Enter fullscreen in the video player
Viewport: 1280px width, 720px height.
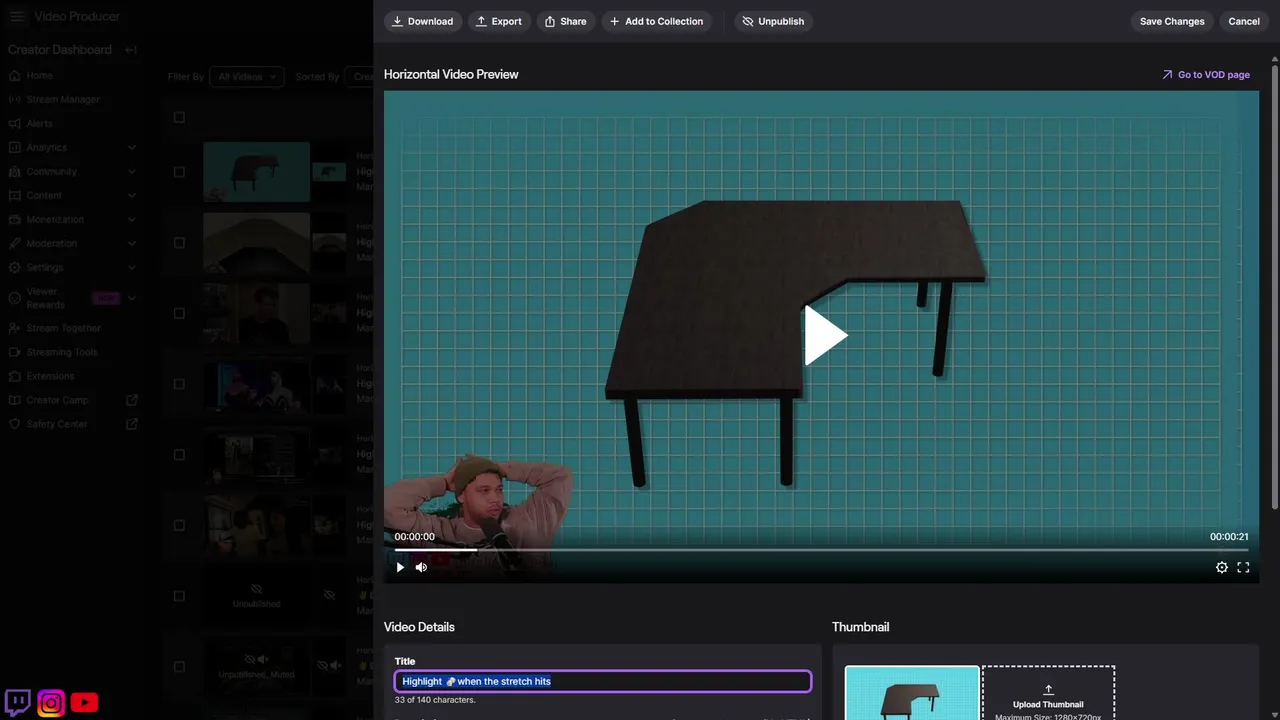(x=1243, y=567)
